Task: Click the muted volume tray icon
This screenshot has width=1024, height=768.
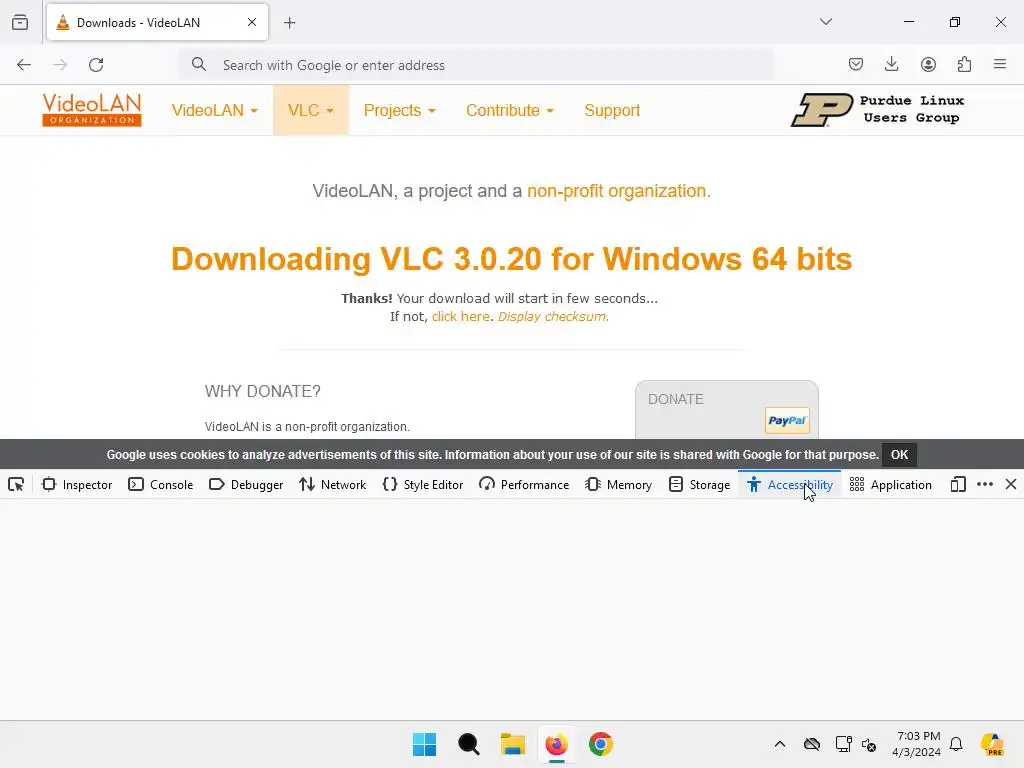Action: pyautogui.click(x=869, y=744)
